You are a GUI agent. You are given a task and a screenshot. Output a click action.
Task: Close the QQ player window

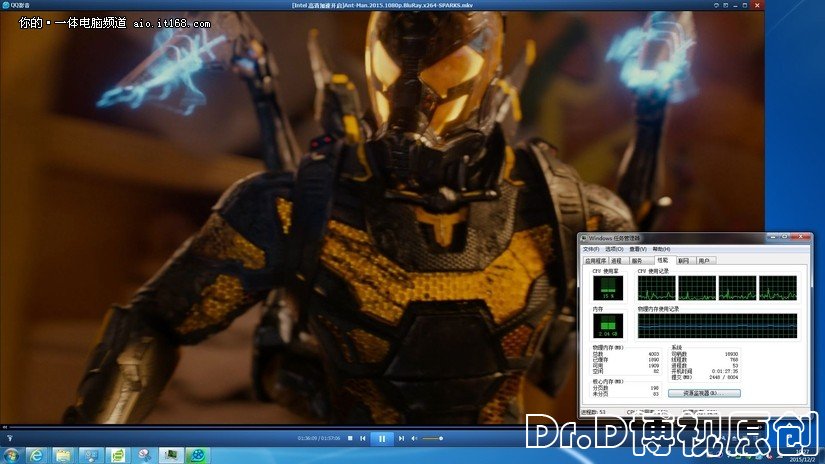click(757, 5)
